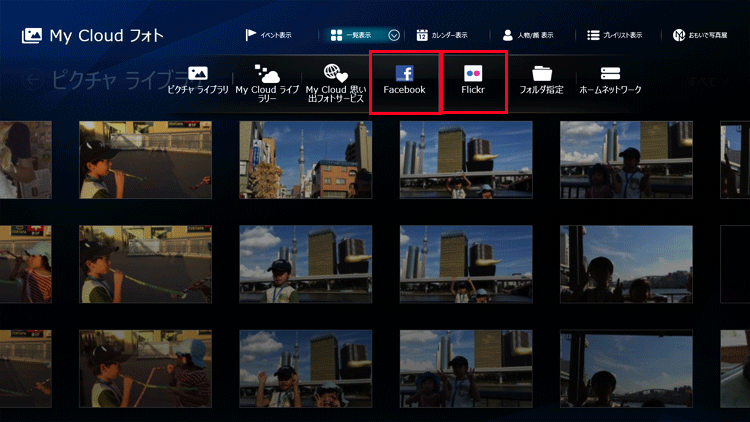Open bottom-row dark silhouette photo by river
Screen dimensions: 750x422
point(626,368)
